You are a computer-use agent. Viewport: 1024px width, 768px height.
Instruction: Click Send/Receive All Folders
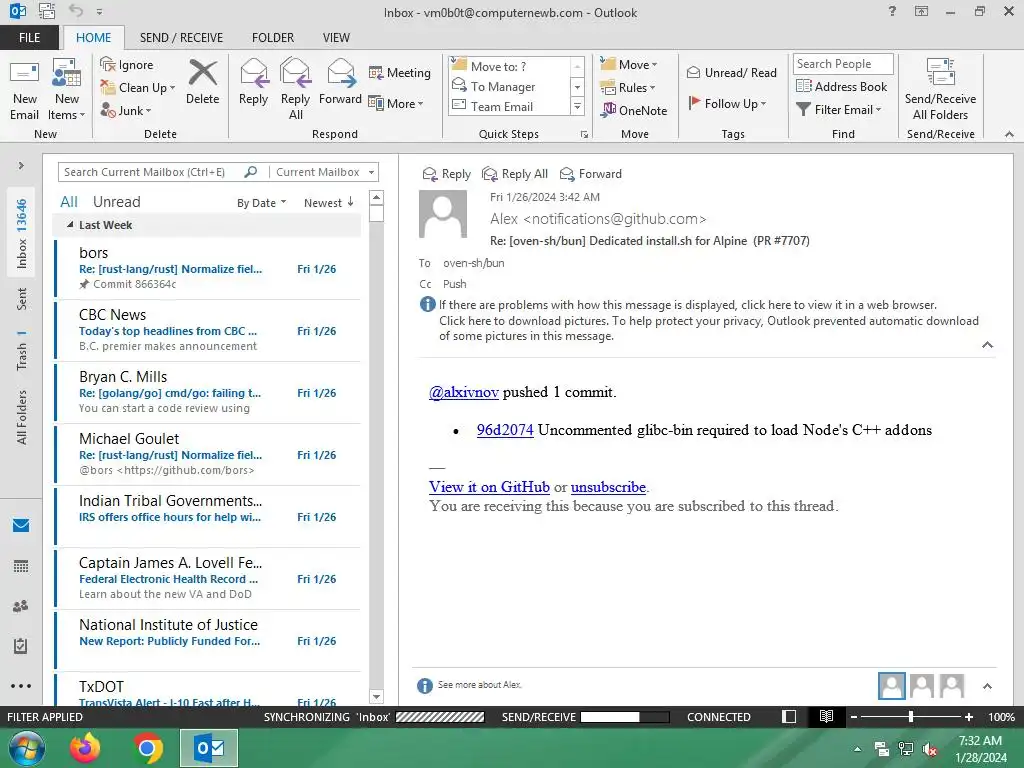(940, 91)
